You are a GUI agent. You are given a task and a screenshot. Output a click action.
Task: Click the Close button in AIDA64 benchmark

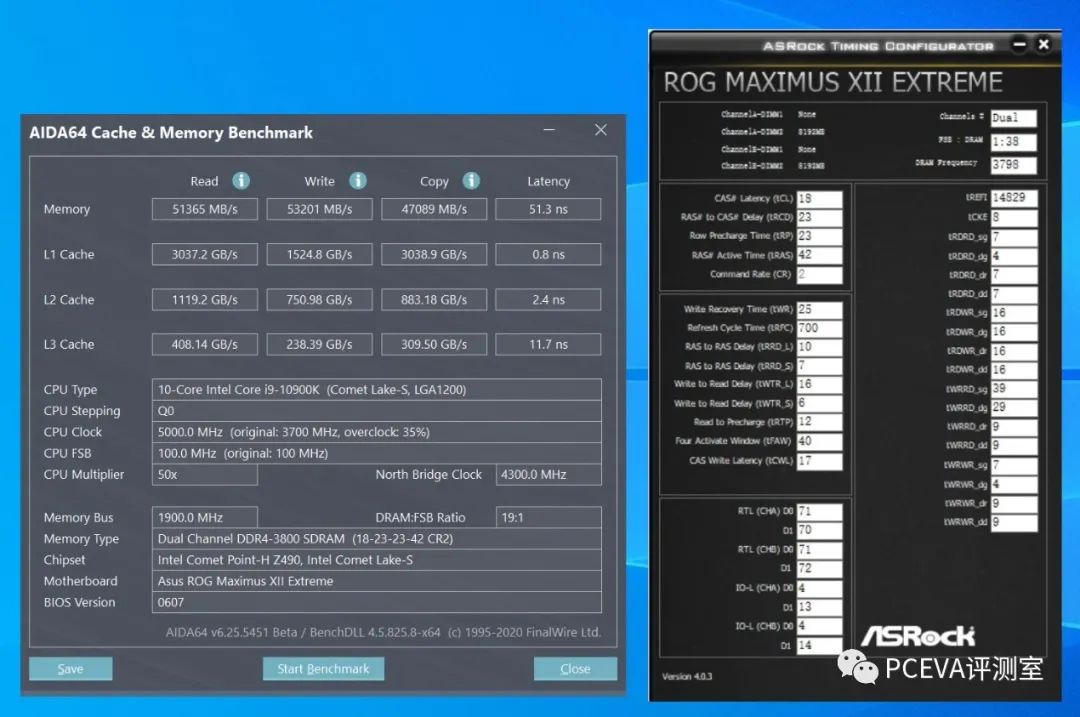(575, 668)
